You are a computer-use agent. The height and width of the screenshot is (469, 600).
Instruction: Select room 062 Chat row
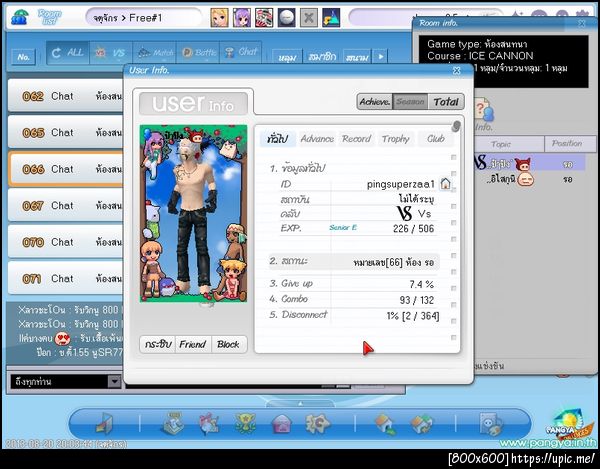click(66, 96)
